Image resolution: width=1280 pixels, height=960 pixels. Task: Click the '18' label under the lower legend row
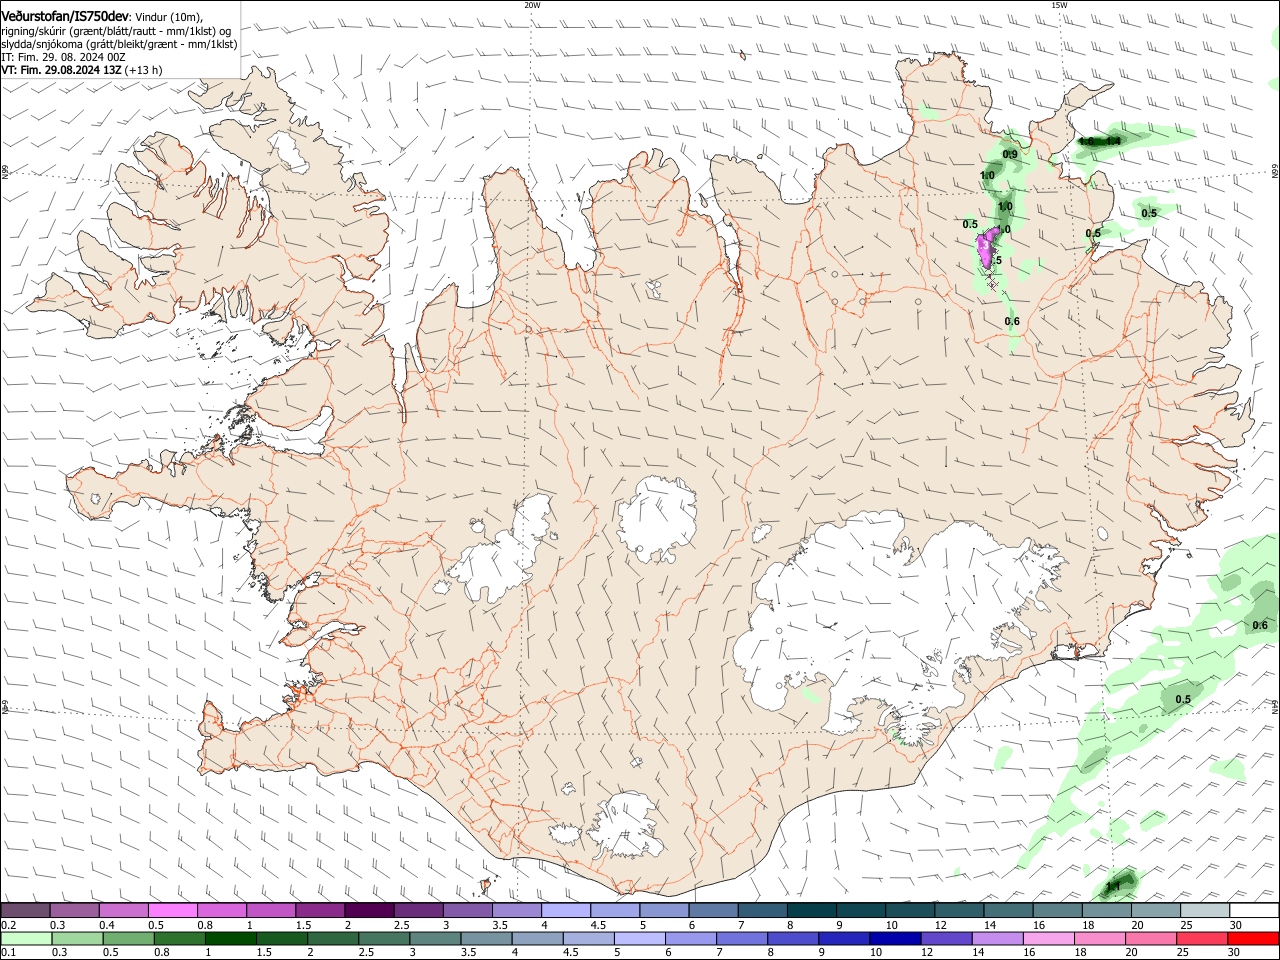point(1079,953)
